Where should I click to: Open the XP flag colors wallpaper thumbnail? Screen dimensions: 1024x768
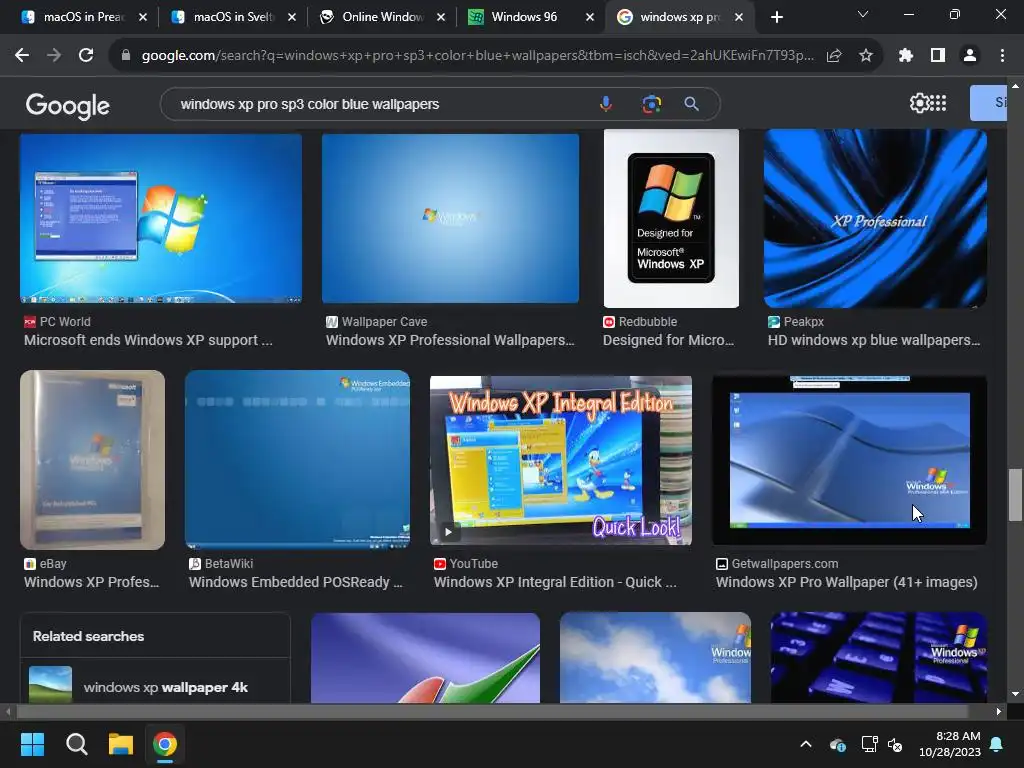[x=425, y=658]
